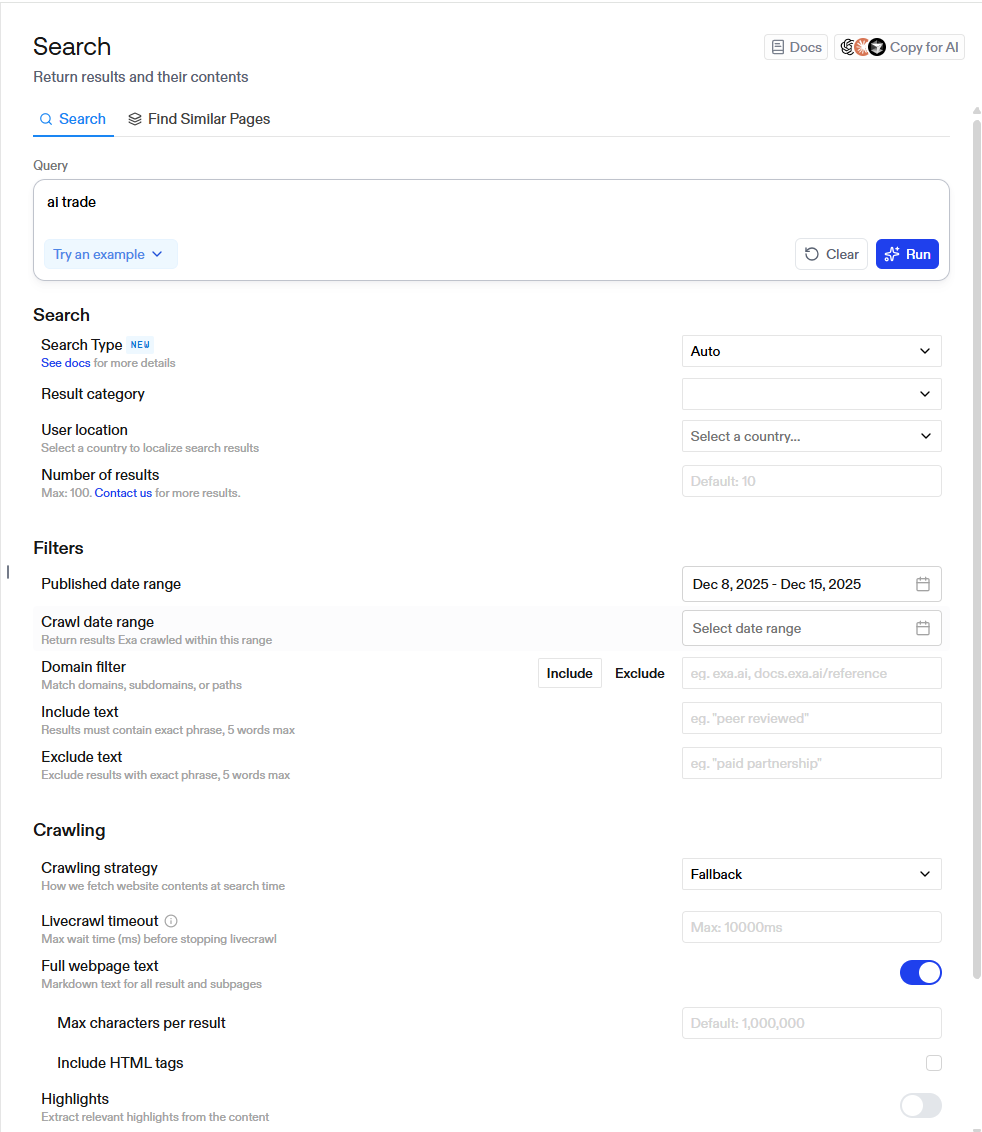Click the magnifier icon on Search tab
The width and height of the screenshot is (982, 1132).
pos(45,119)
